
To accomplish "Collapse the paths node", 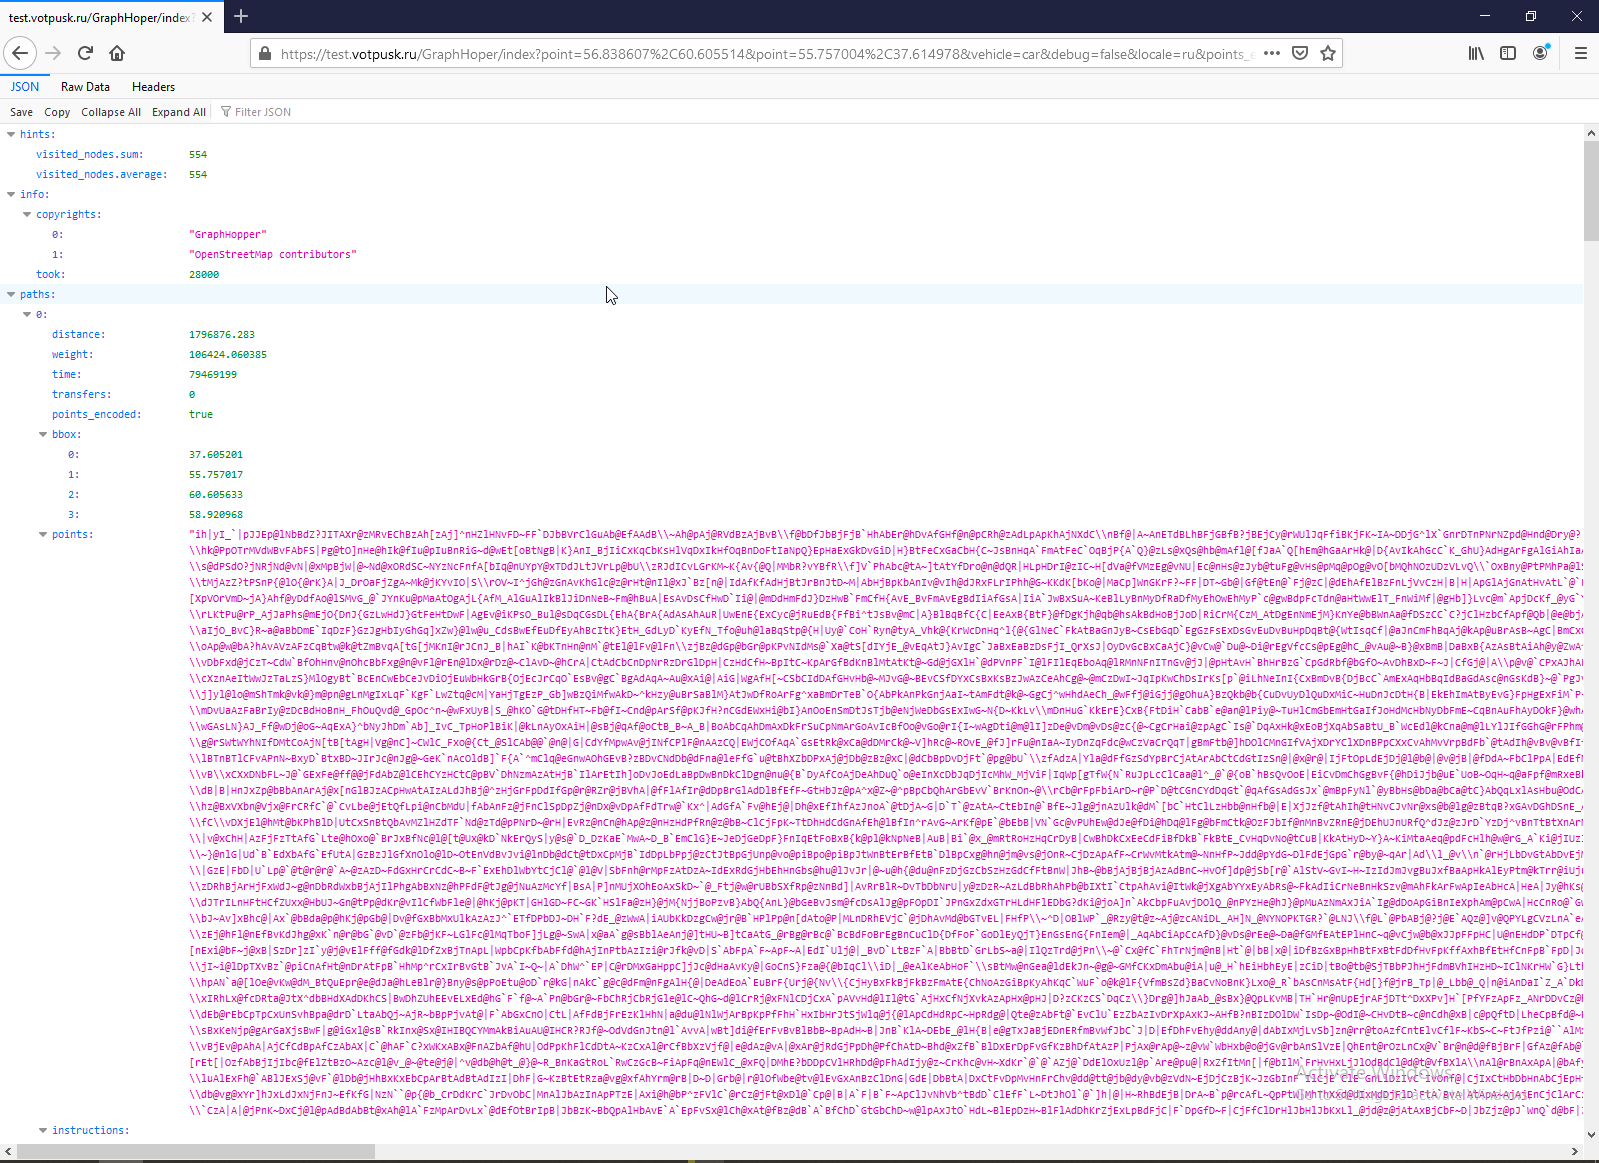I will (x=11, y=294).
